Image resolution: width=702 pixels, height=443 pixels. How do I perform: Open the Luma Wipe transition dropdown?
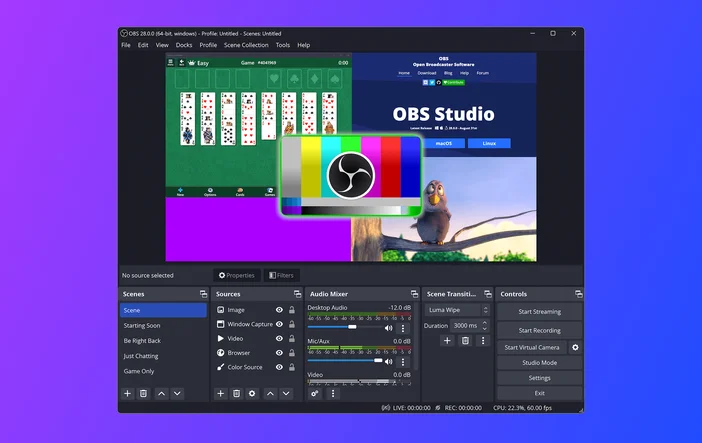(x=457, y=310)
